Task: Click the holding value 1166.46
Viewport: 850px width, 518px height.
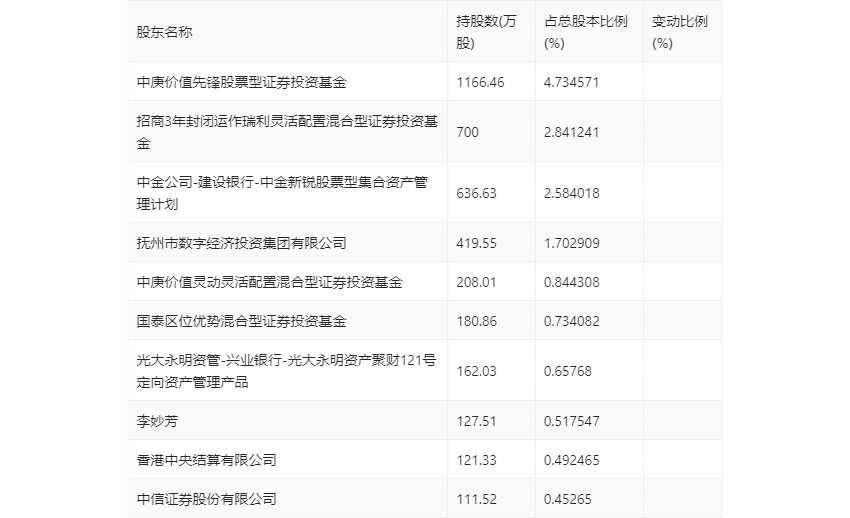Action: (480, 82)
